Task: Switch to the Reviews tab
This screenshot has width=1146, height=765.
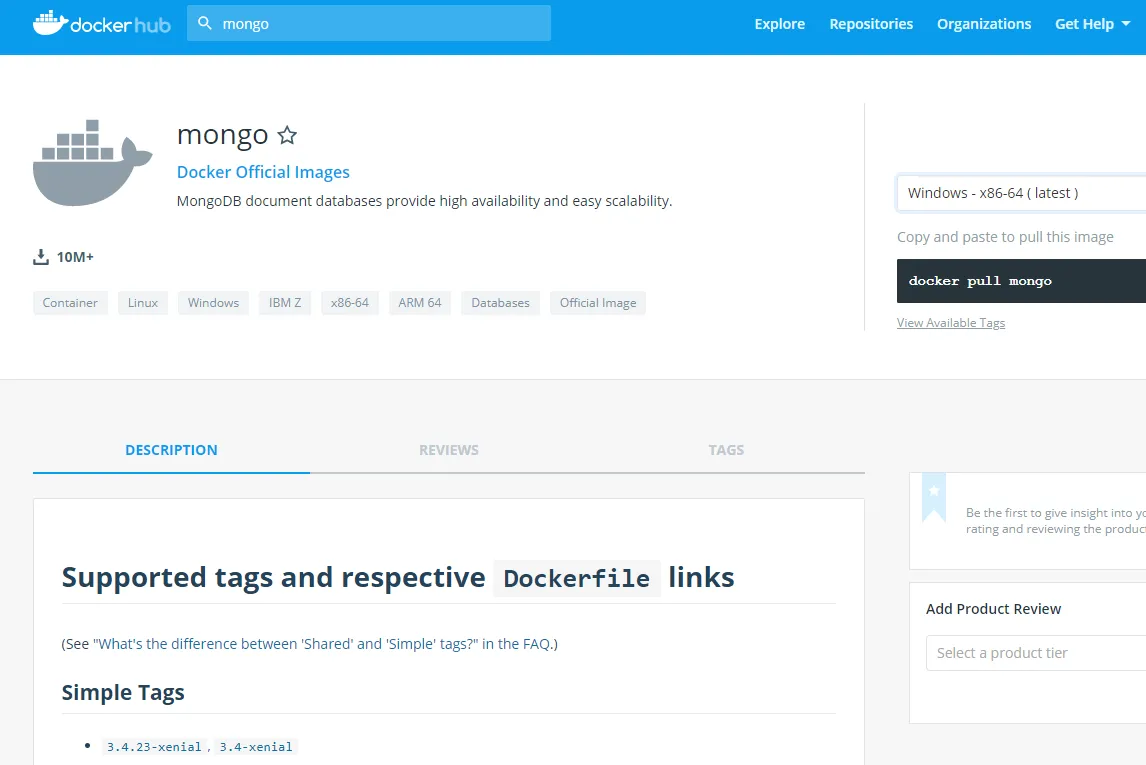Action: point(449,450)
